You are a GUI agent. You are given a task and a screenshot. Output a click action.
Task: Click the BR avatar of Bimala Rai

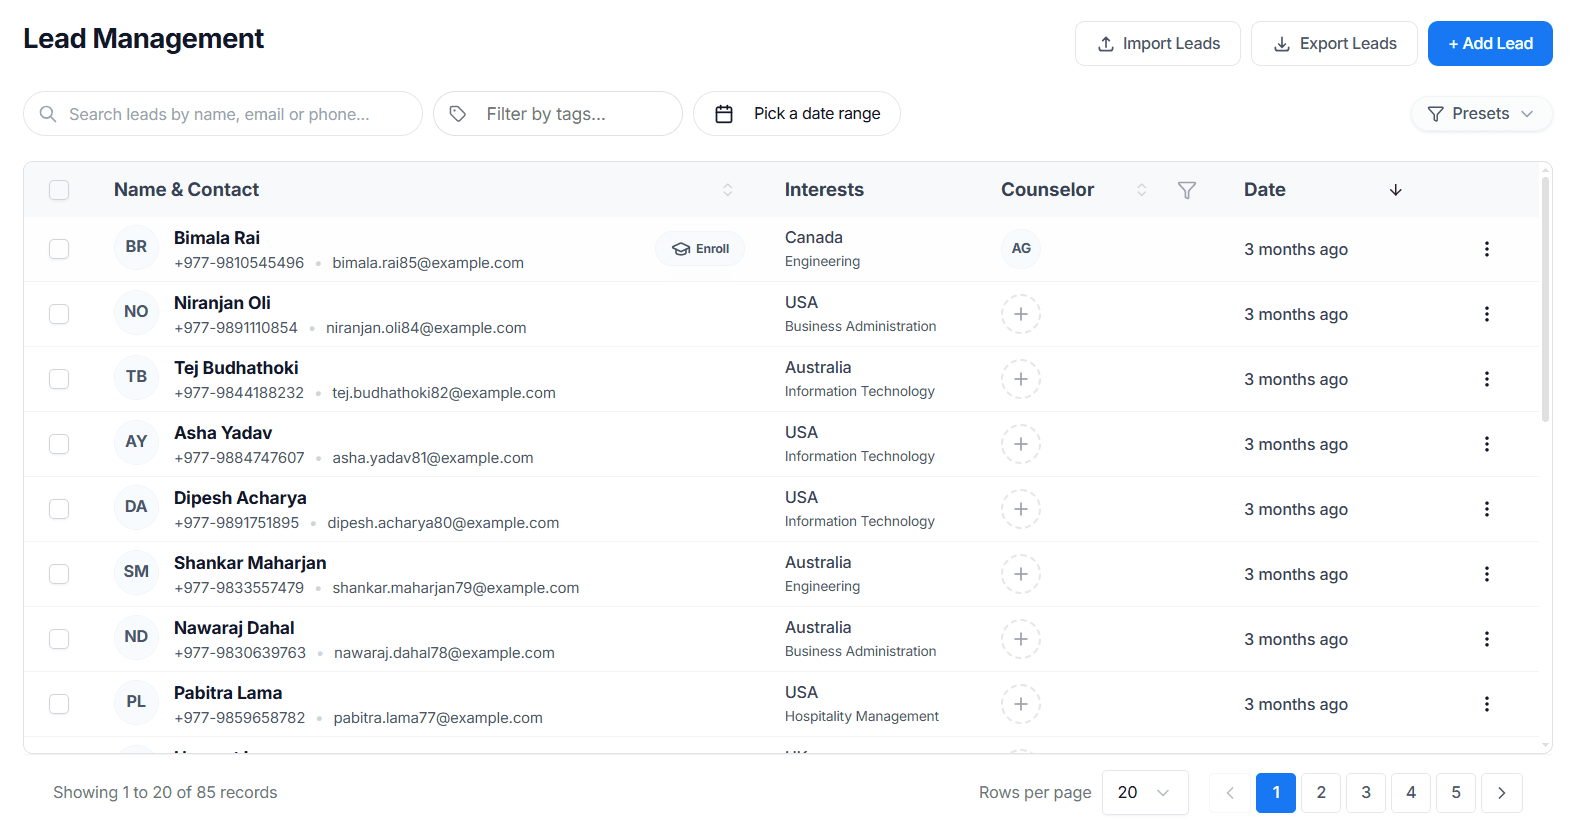click(136, 247)
